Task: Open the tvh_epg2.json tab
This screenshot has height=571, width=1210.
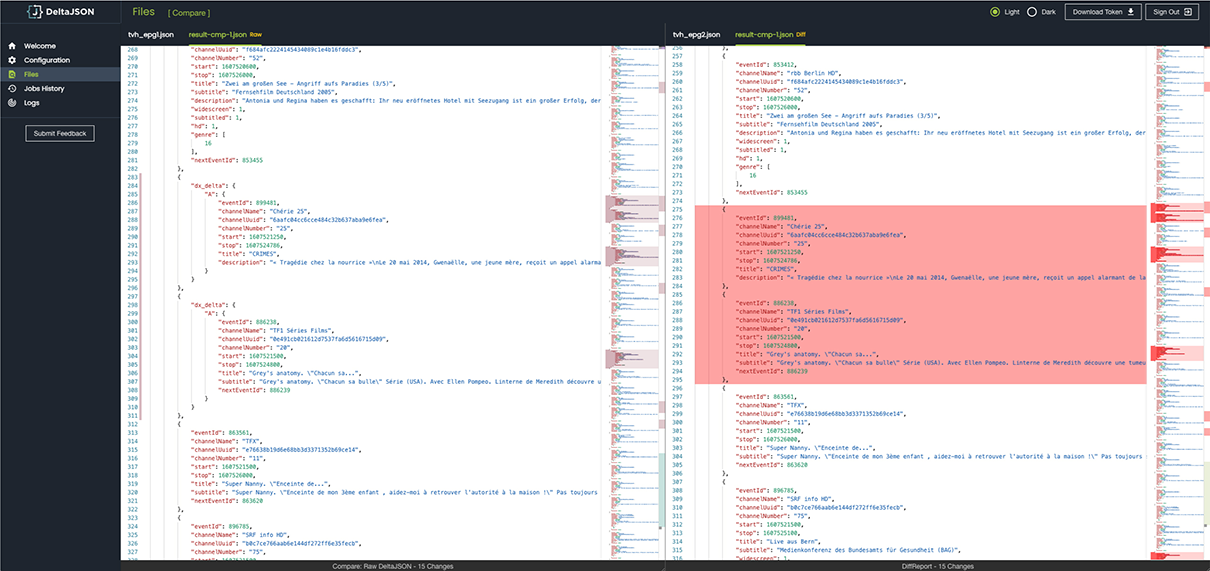Action: point(696,34)
